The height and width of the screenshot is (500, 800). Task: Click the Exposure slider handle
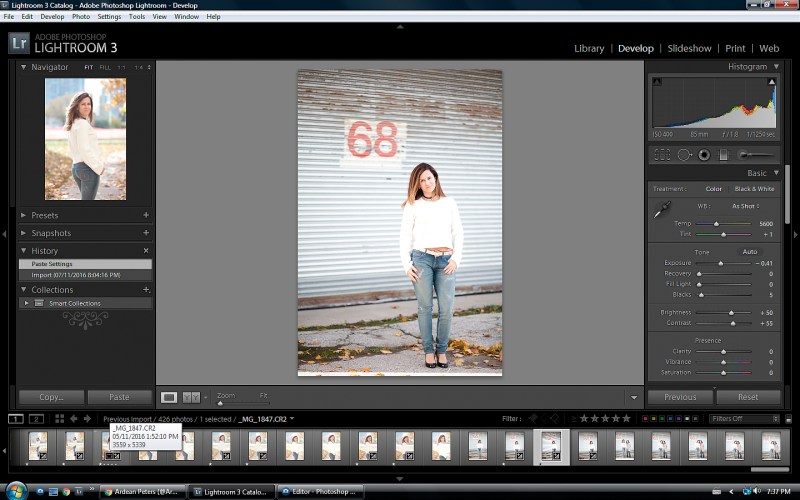[720, 263]
